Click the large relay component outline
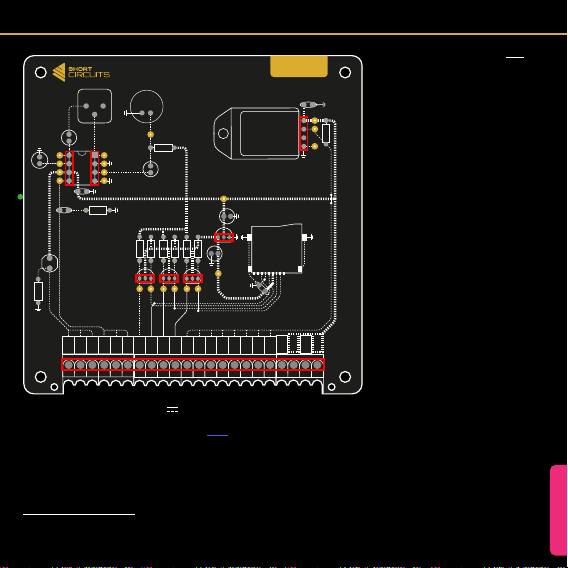This screenshot has height=568, width=568. tap(257, 133)
